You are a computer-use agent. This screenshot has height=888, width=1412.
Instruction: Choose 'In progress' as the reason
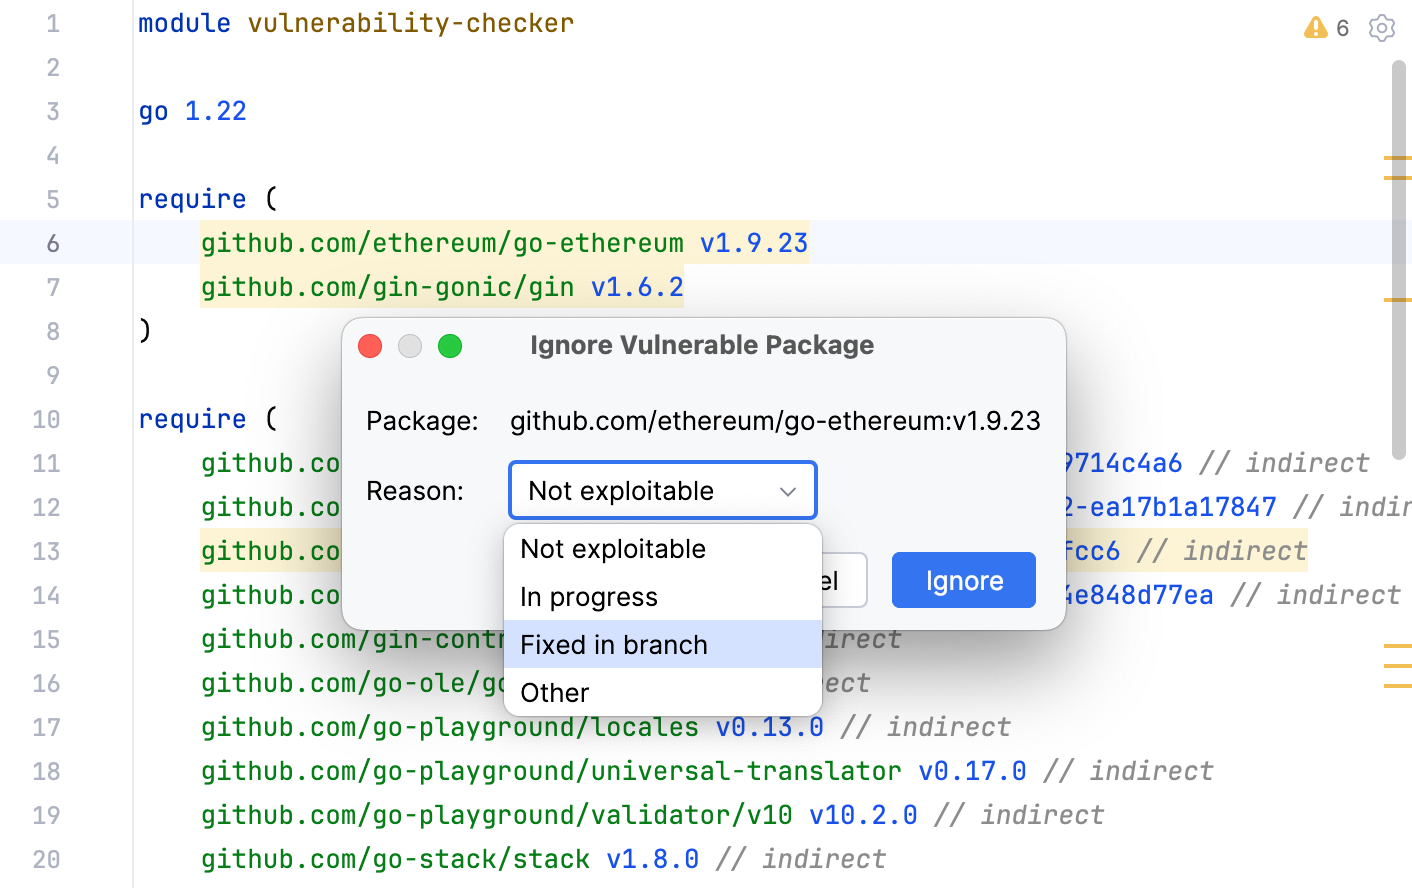589,597
